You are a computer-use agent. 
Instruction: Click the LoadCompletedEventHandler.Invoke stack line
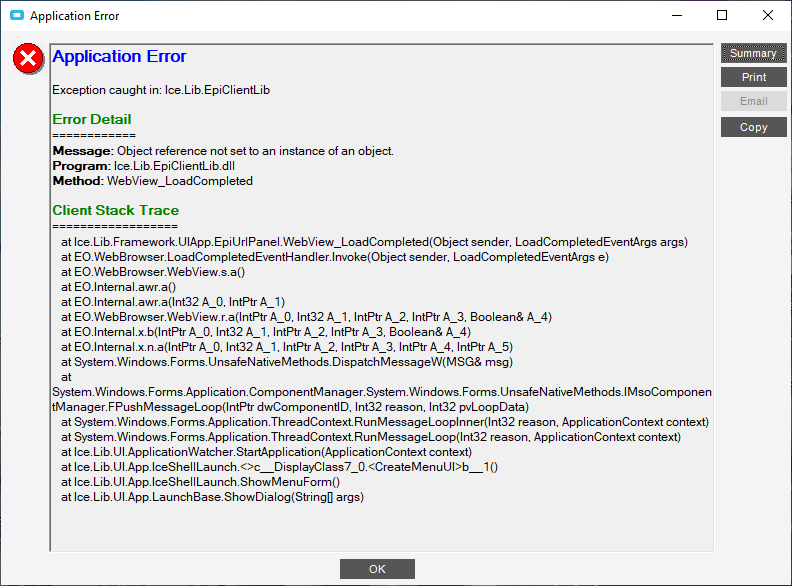coord(335,257)
